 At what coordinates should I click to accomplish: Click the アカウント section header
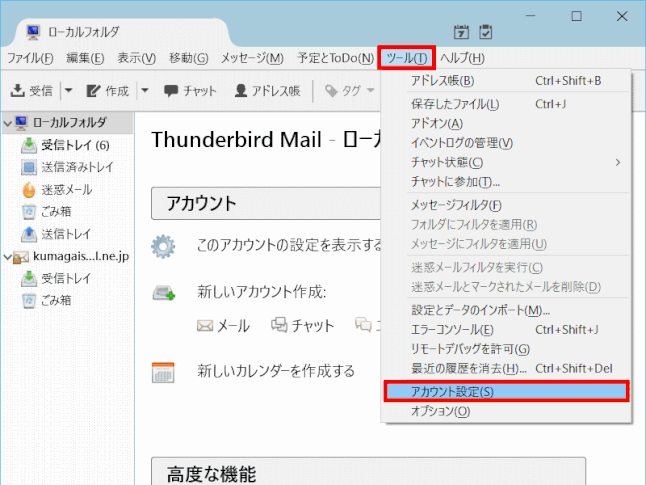(x=266, y=204)
